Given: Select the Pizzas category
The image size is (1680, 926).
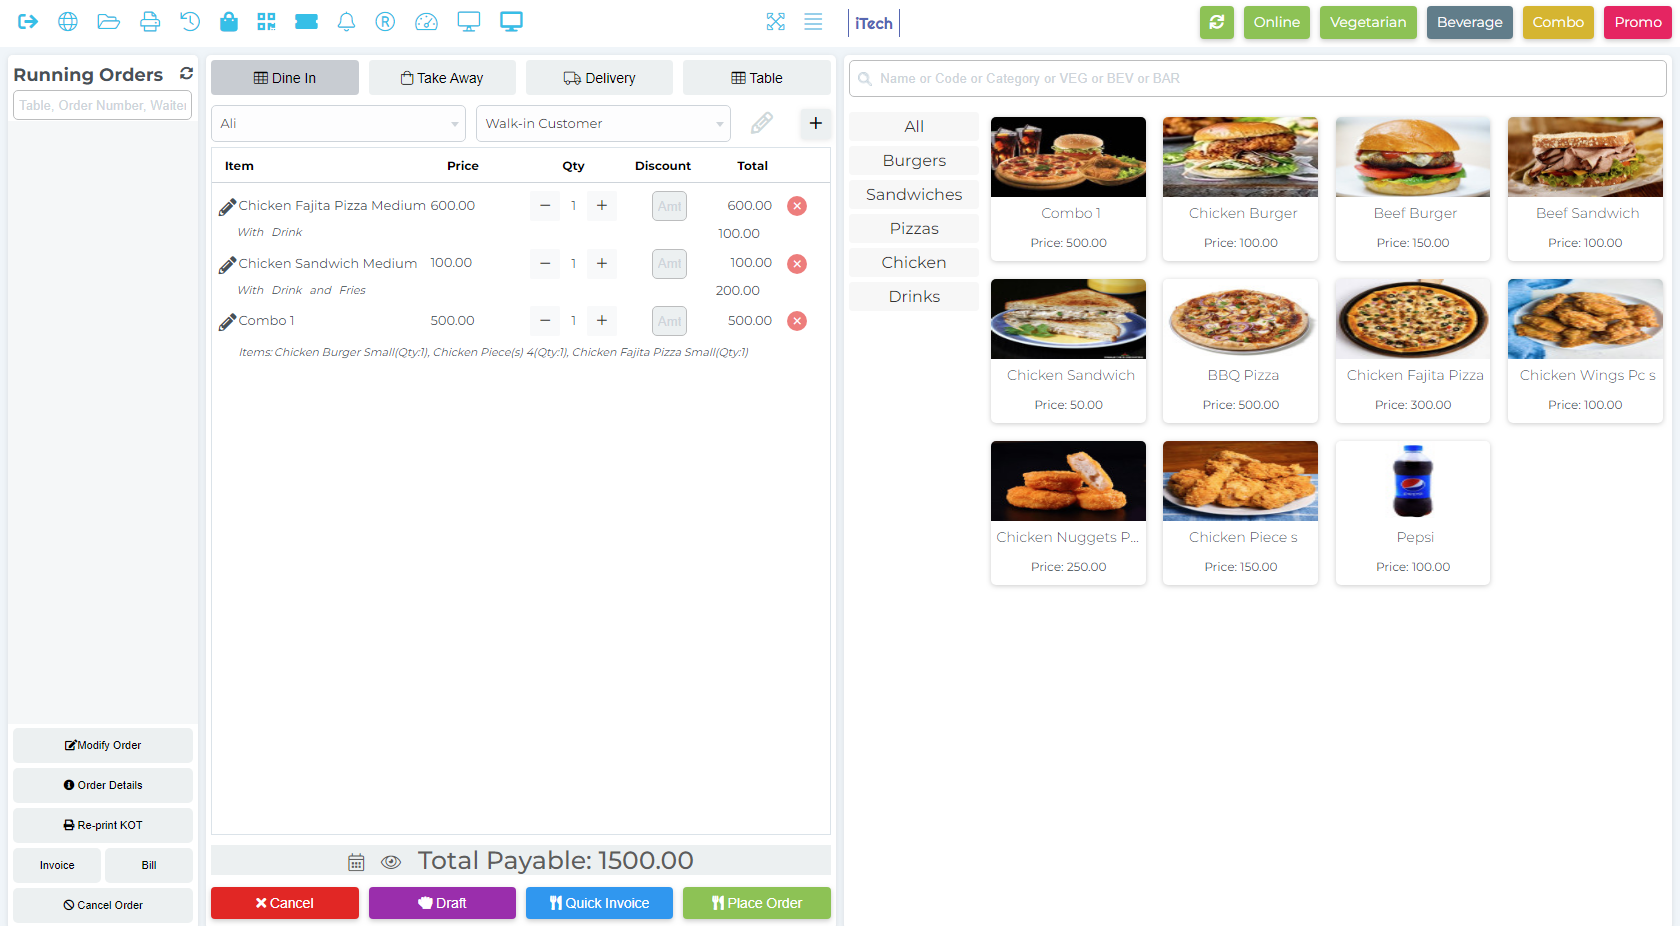Looking at the screenshot, I should 914,229.
